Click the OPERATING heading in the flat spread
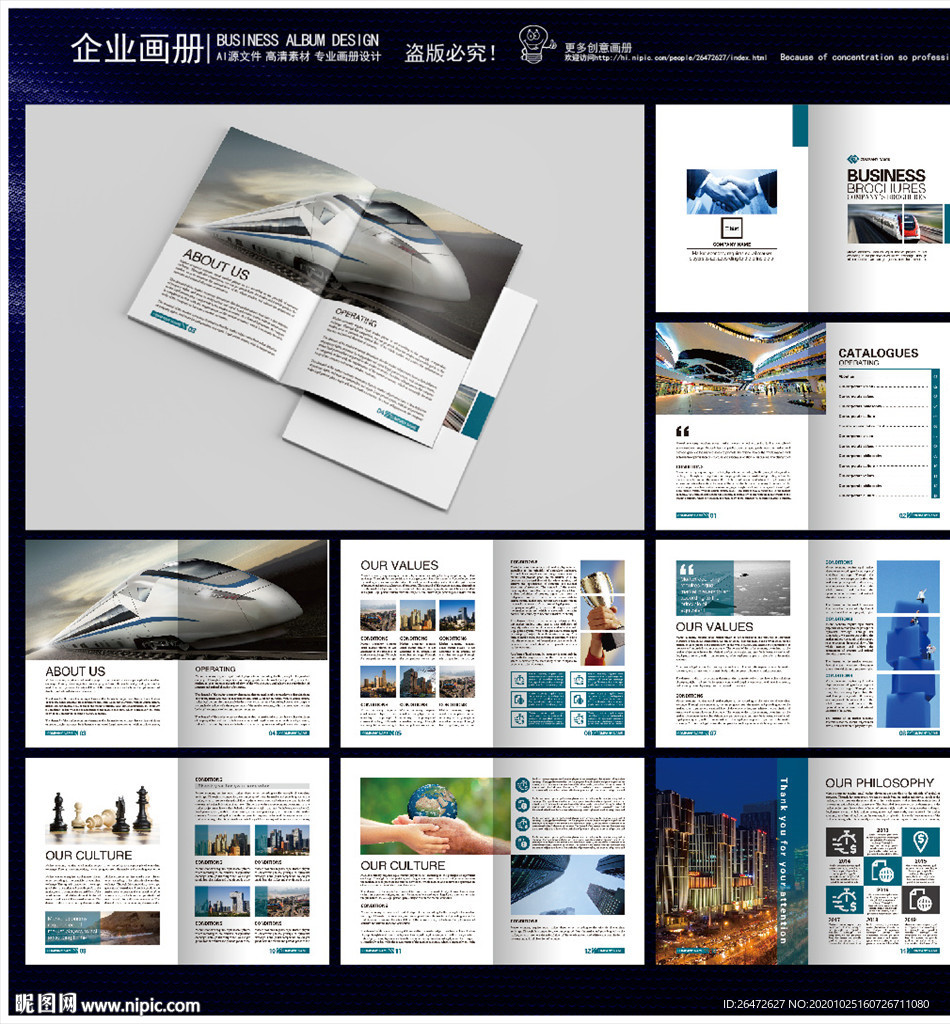This screenshot has width=950, height=1024. coord(215,669)
